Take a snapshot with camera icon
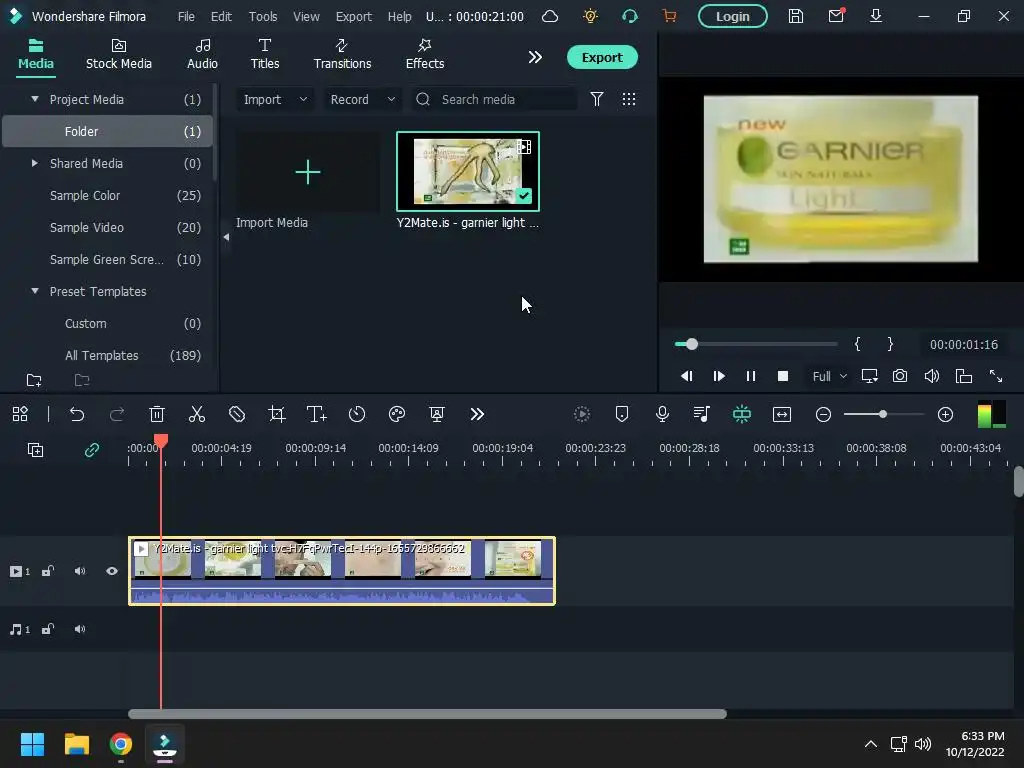The width and height of the screenshot is (1024, 768). (x=900, y=376)
